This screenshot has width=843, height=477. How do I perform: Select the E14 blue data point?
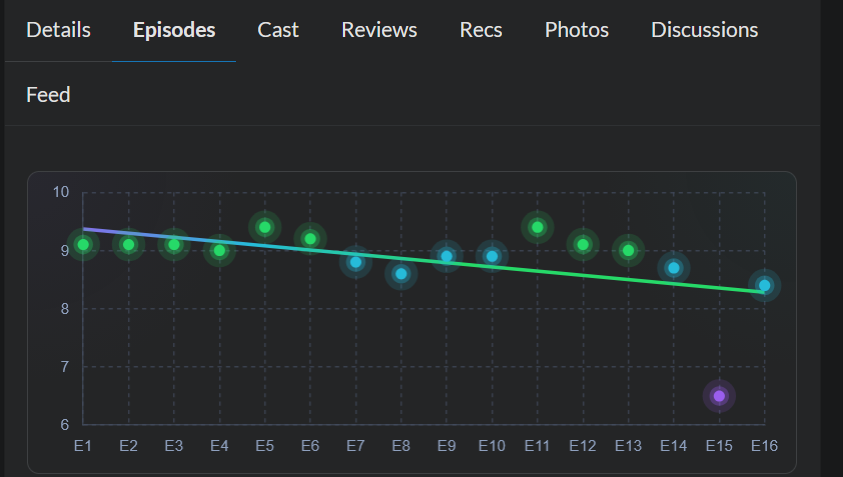click(674, 268)
